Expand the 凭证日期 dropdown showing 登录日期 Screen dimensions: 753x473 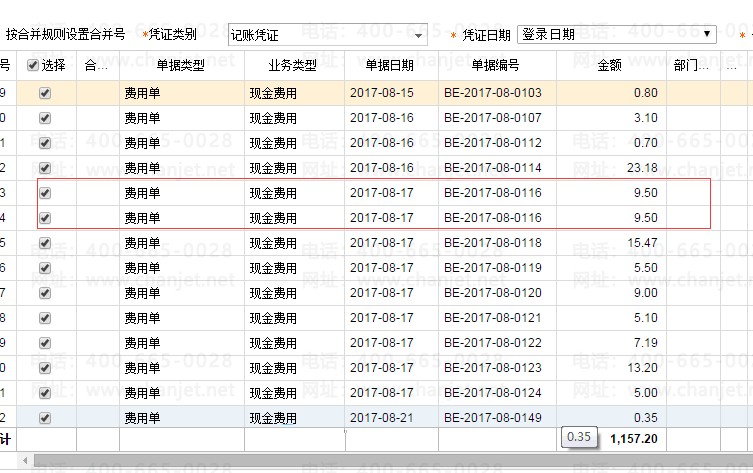pos(617,34)
